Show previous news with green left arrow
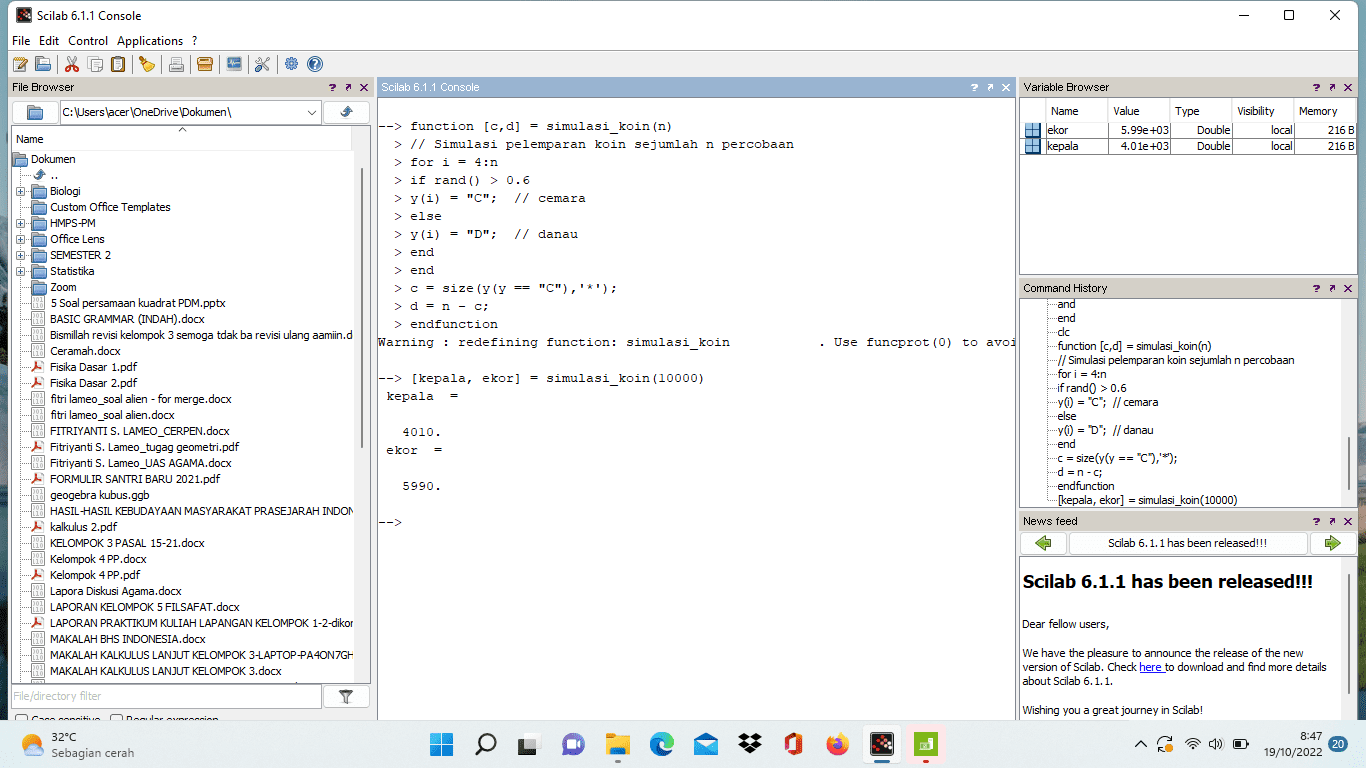Screen dimensions: 1366x768 click(x=1043, y=543)
